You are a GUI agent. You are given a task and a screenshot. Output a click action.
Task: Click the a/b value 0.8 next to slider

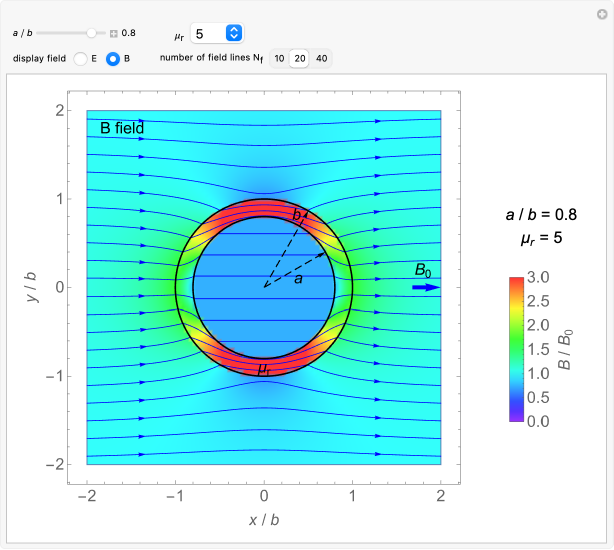click(x=128, y=33)
